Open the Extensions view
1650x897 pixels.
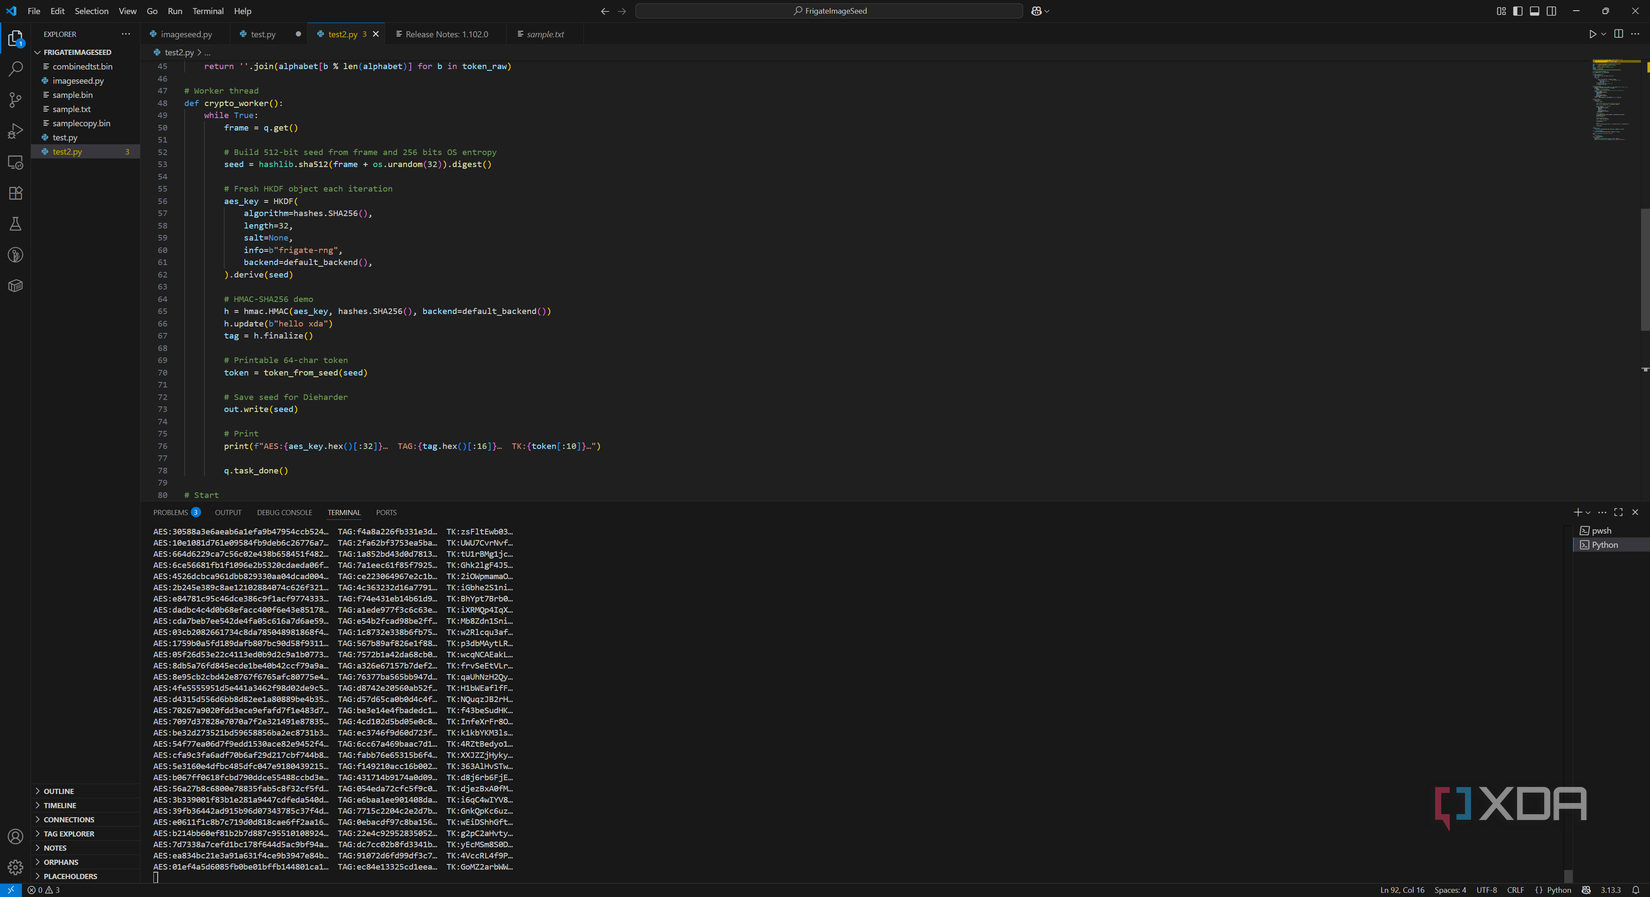pyautogui.click(x=15, y=193)
